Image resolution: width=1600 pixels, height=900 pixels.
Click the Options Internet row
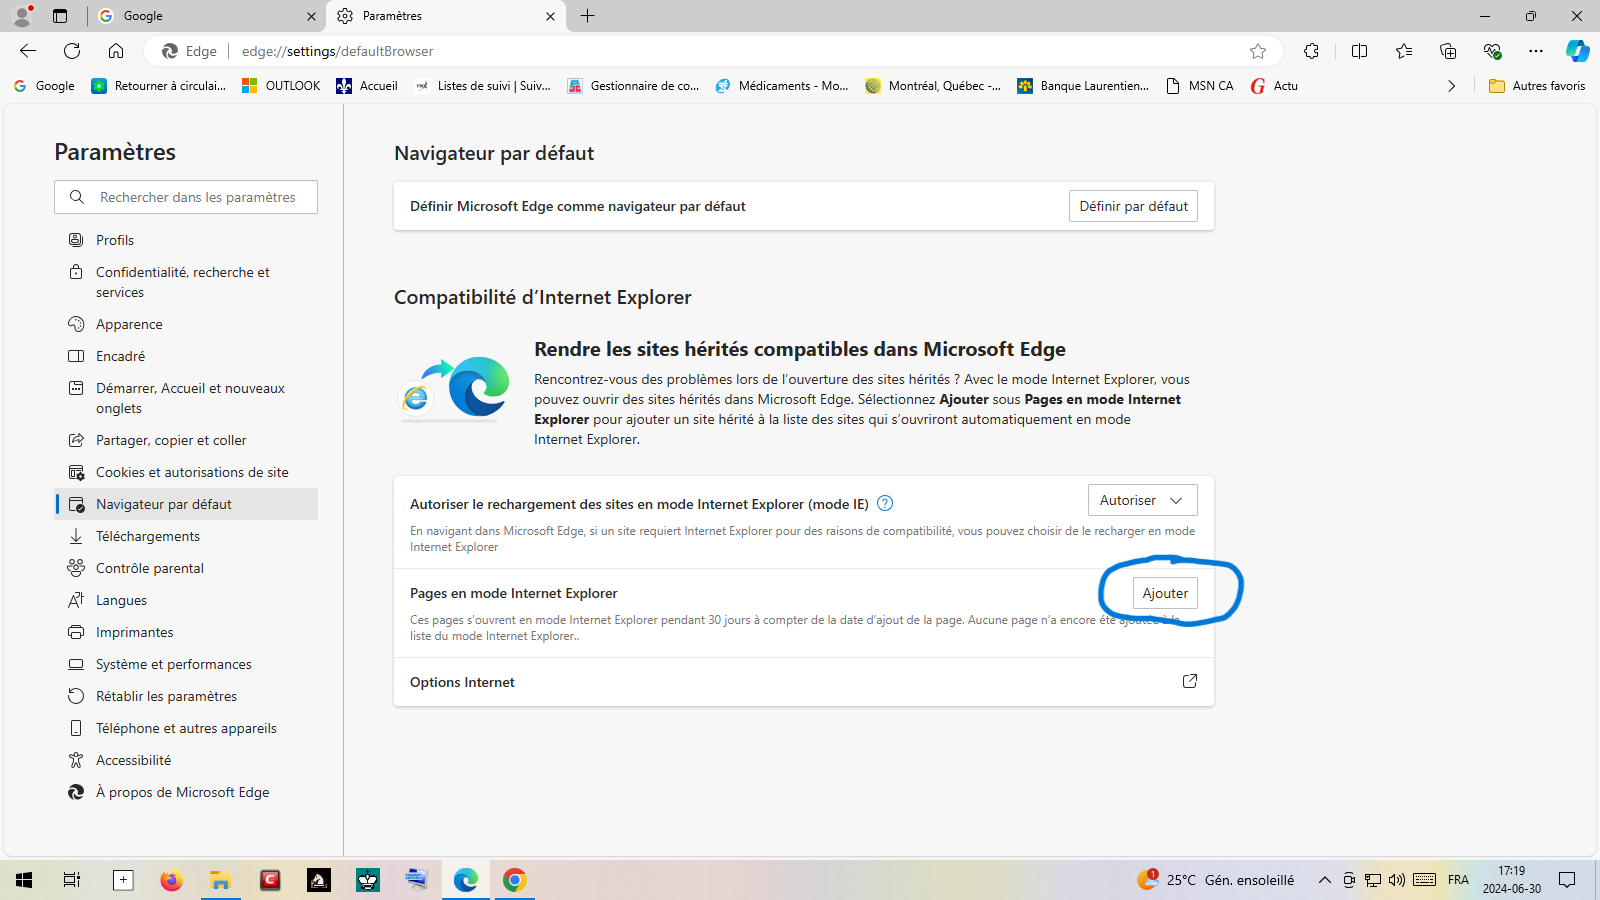[x=804, y=682]
